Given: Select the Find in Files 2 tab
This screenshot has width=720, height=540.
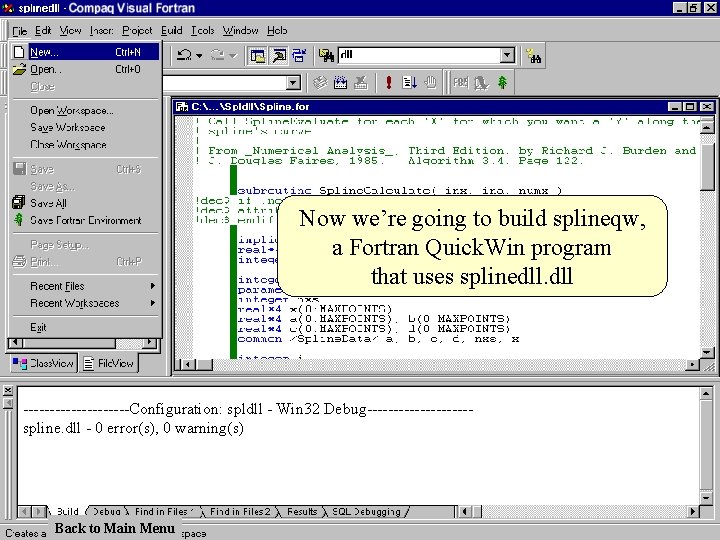Looking at the screenshot, I should 240,512.
